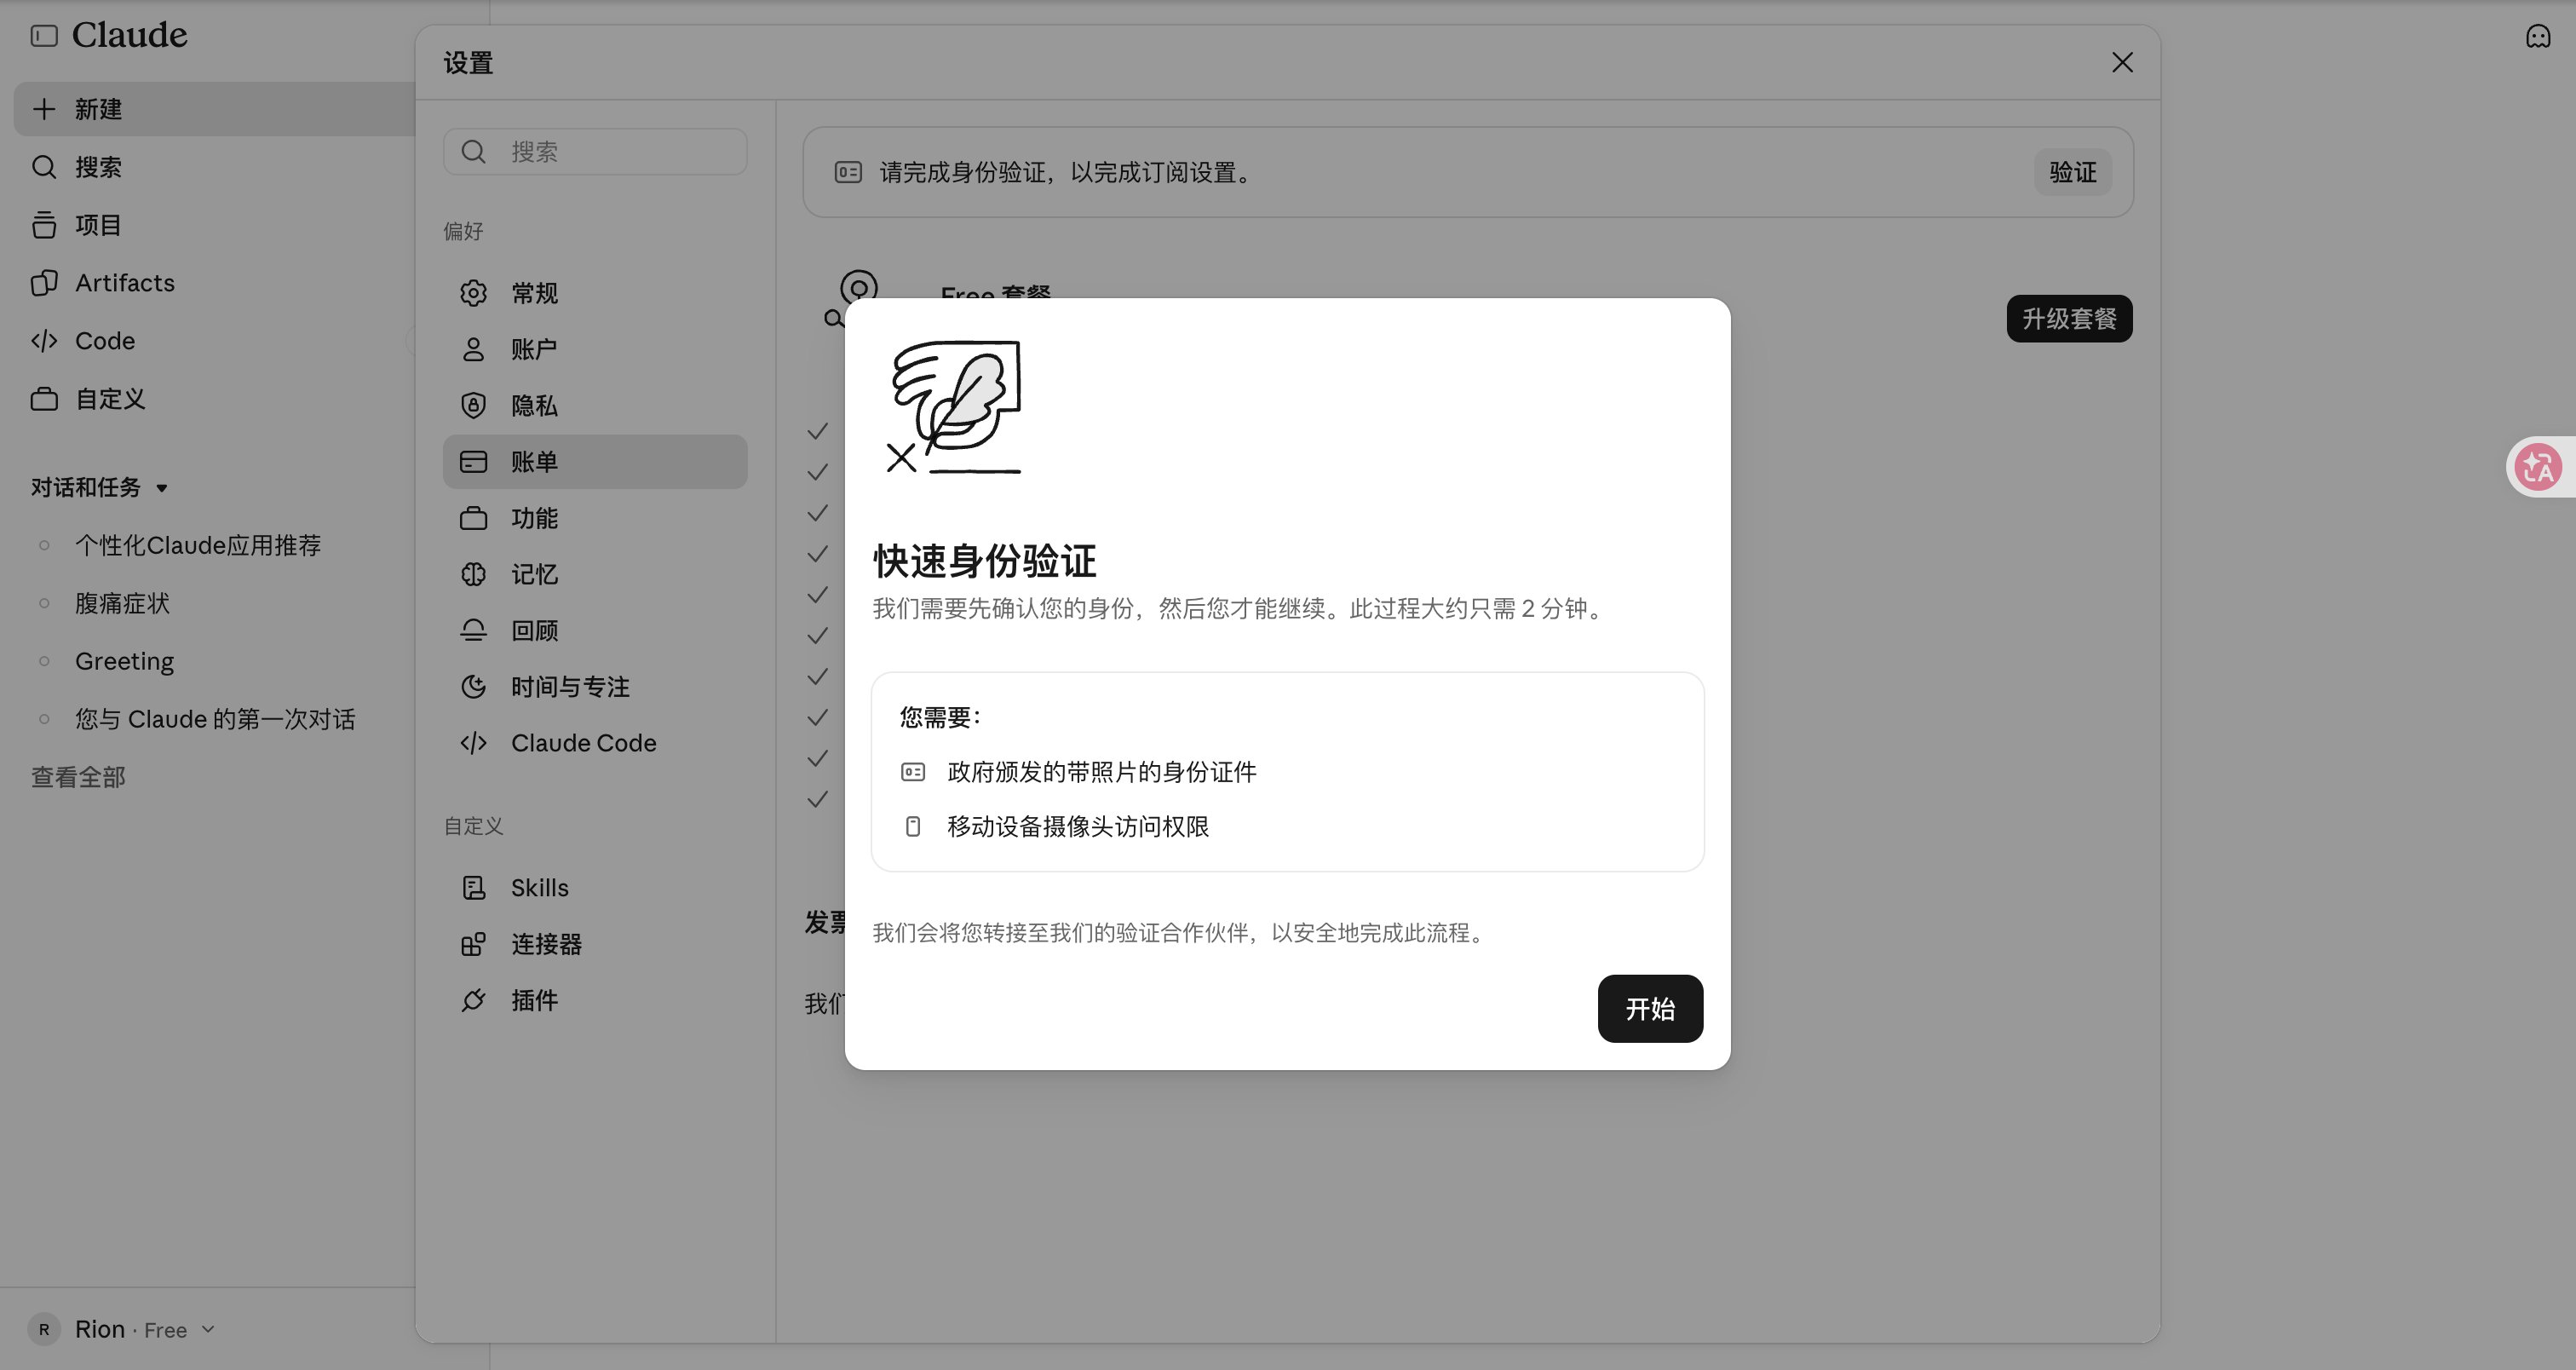Open the Greeting conversation
This screenshot has width=2576, height=1370.
click(124, 661)
